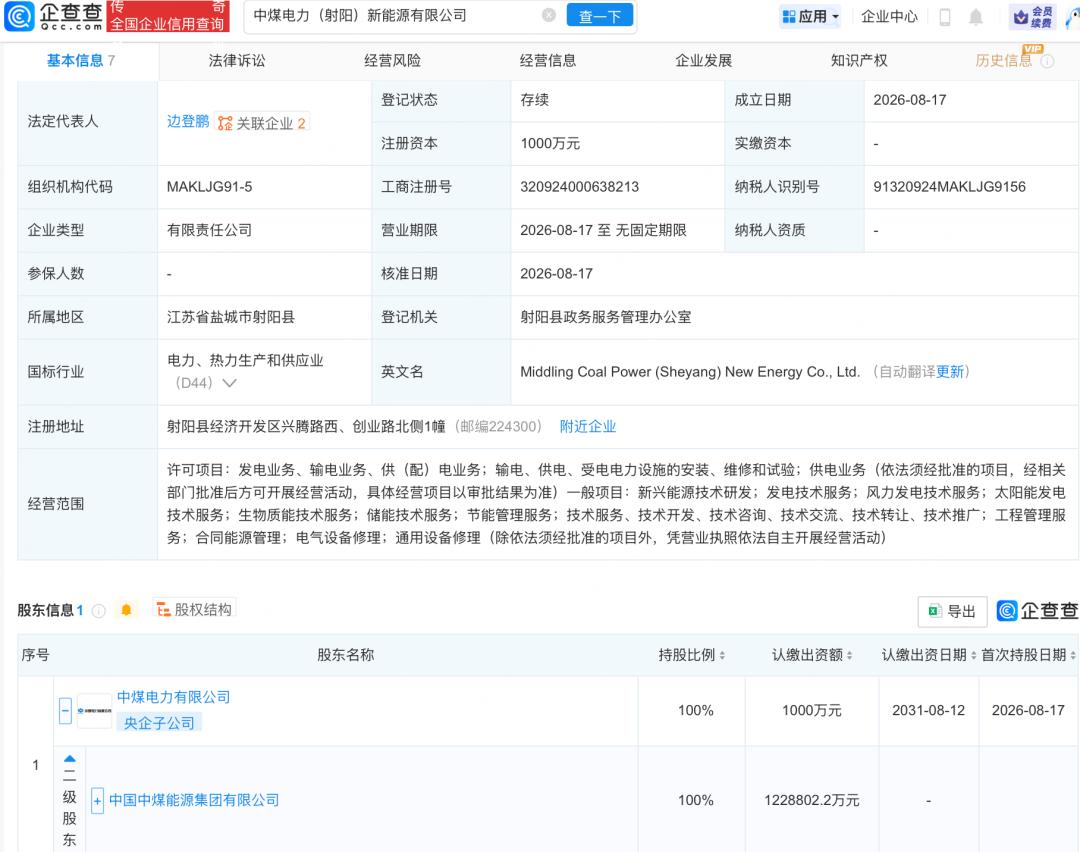This screenshot has height=852, width=1080.
Task: Click the Qcc.com logo icon
Action: tap(19, 17)
